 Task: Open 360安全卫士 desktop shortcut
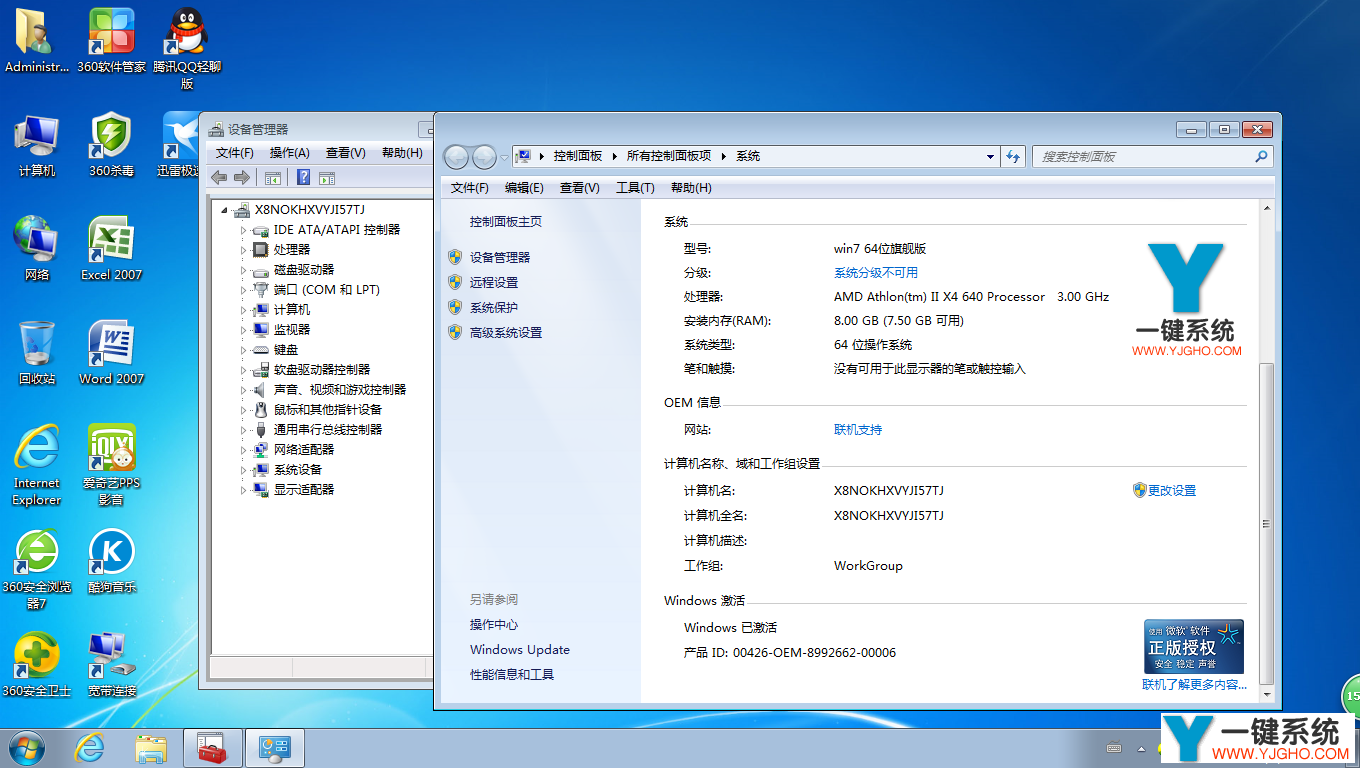37,665
